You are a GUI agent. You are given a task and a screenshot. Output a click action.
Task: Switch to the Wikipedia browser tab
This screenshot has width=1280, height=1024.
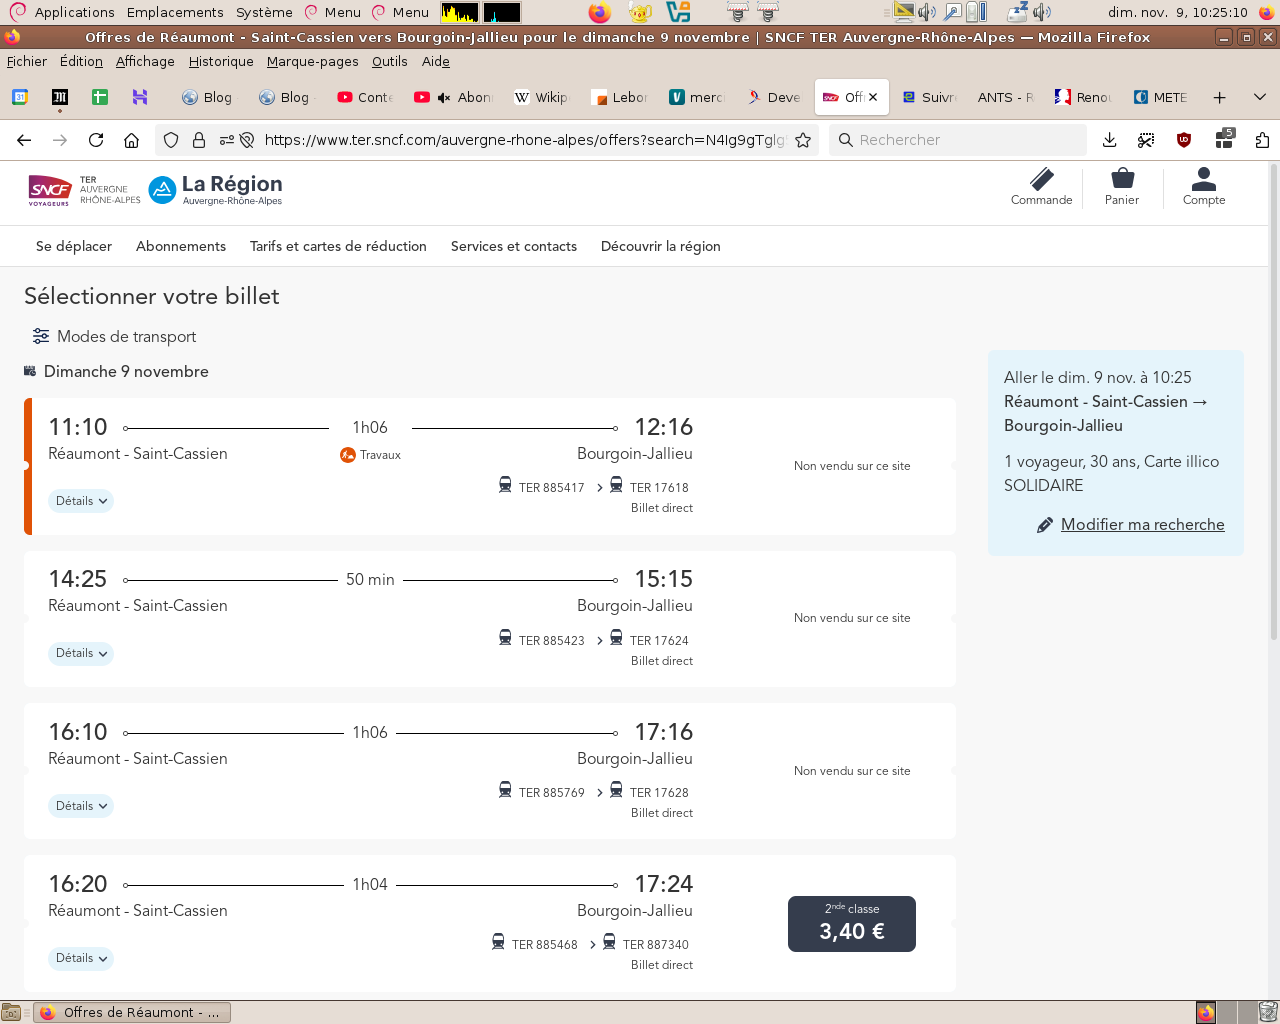(541, 97)
